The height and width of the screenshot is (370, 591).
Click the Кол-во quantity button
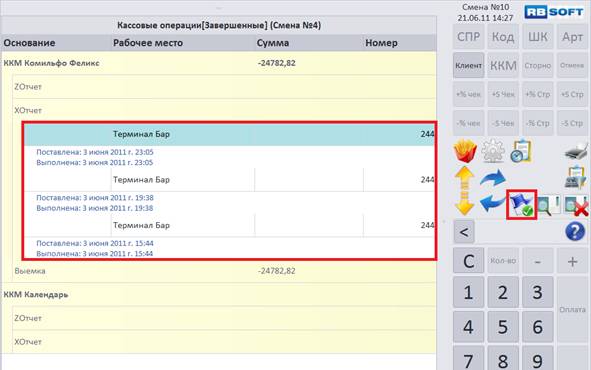click(503, 261)
